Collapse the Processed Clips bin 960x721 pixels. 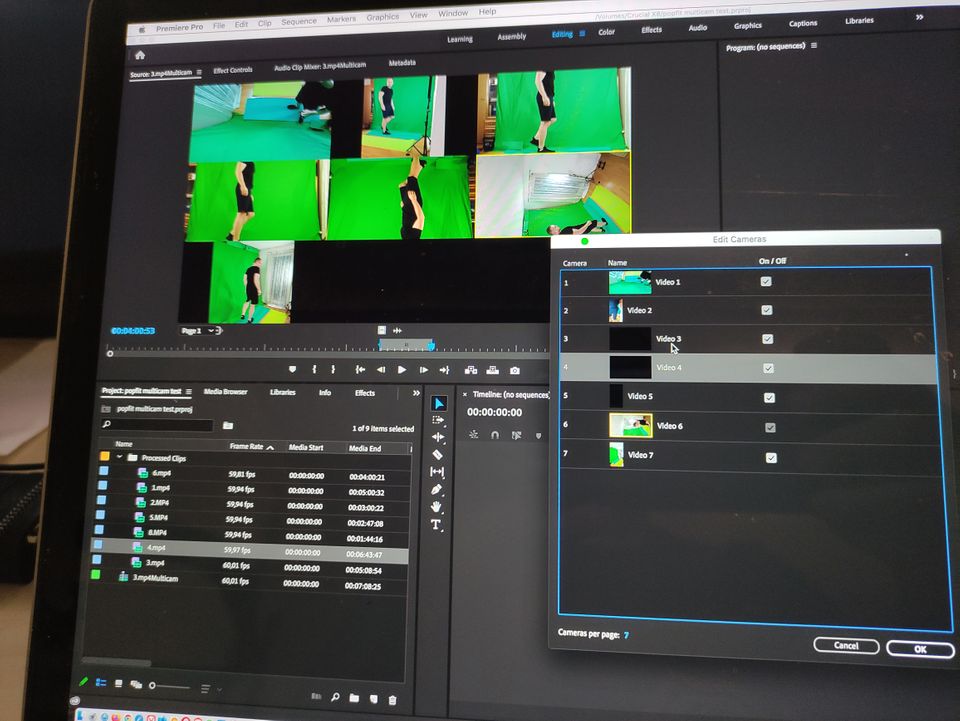[120, 458]
